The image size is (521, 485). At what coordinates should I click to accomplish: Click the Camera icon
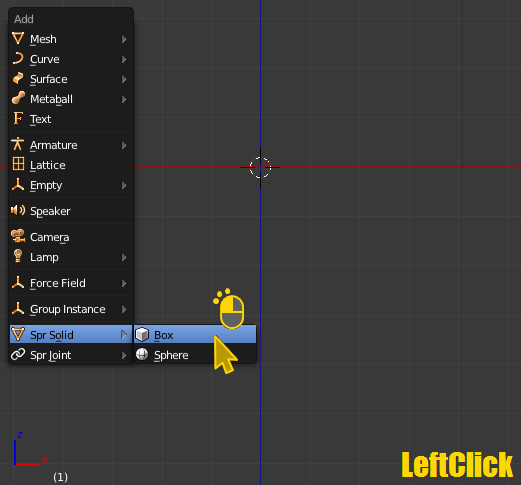(x=18, y=236)
